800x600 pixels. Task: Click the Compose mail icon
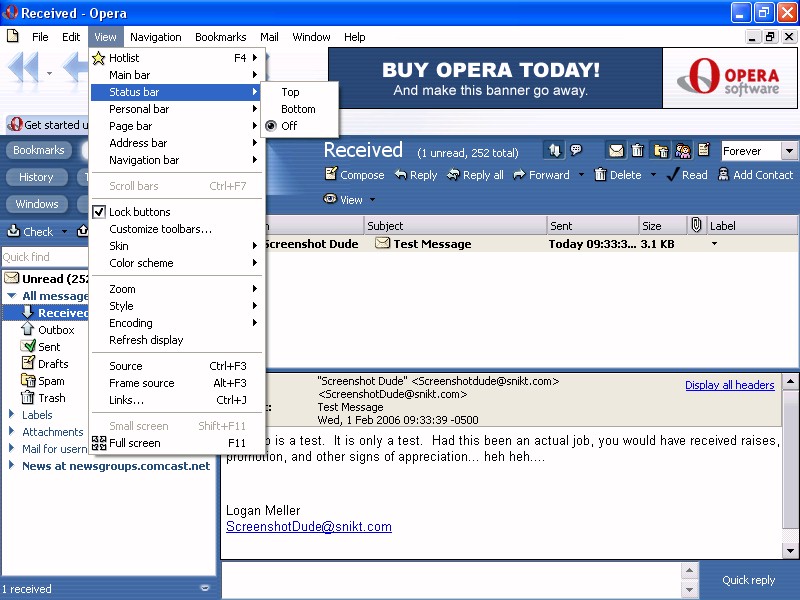click(331, 175)
